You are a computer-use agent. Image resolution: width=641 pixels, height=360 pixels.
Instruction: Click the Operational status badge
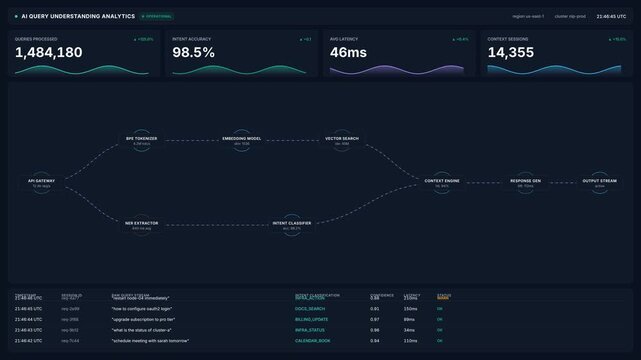(x=157, y=16)
